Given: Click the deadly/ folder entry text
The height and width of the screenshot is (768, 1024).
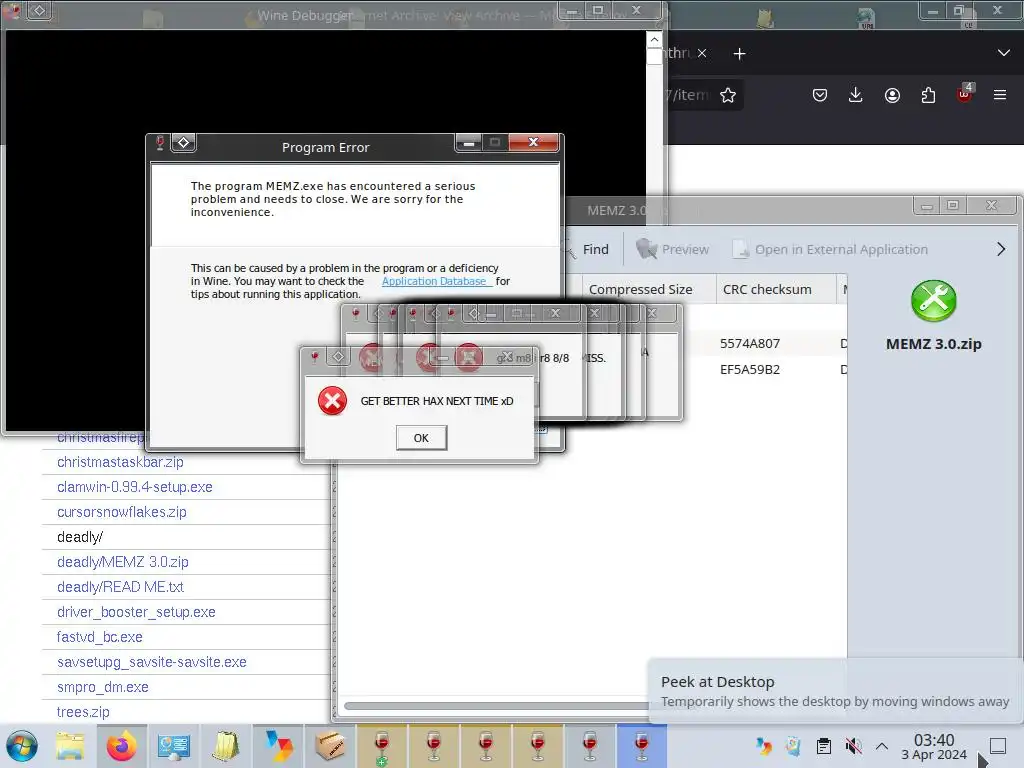Looking at the screenshot, I should point(80,537).
